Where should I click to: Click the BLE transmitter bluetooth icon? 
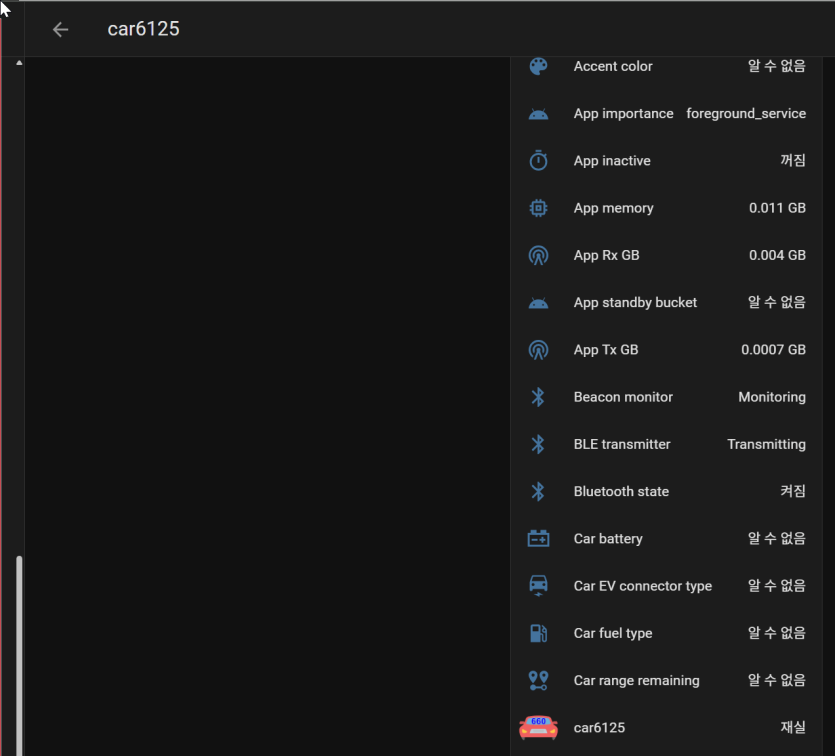pos(538,445)
